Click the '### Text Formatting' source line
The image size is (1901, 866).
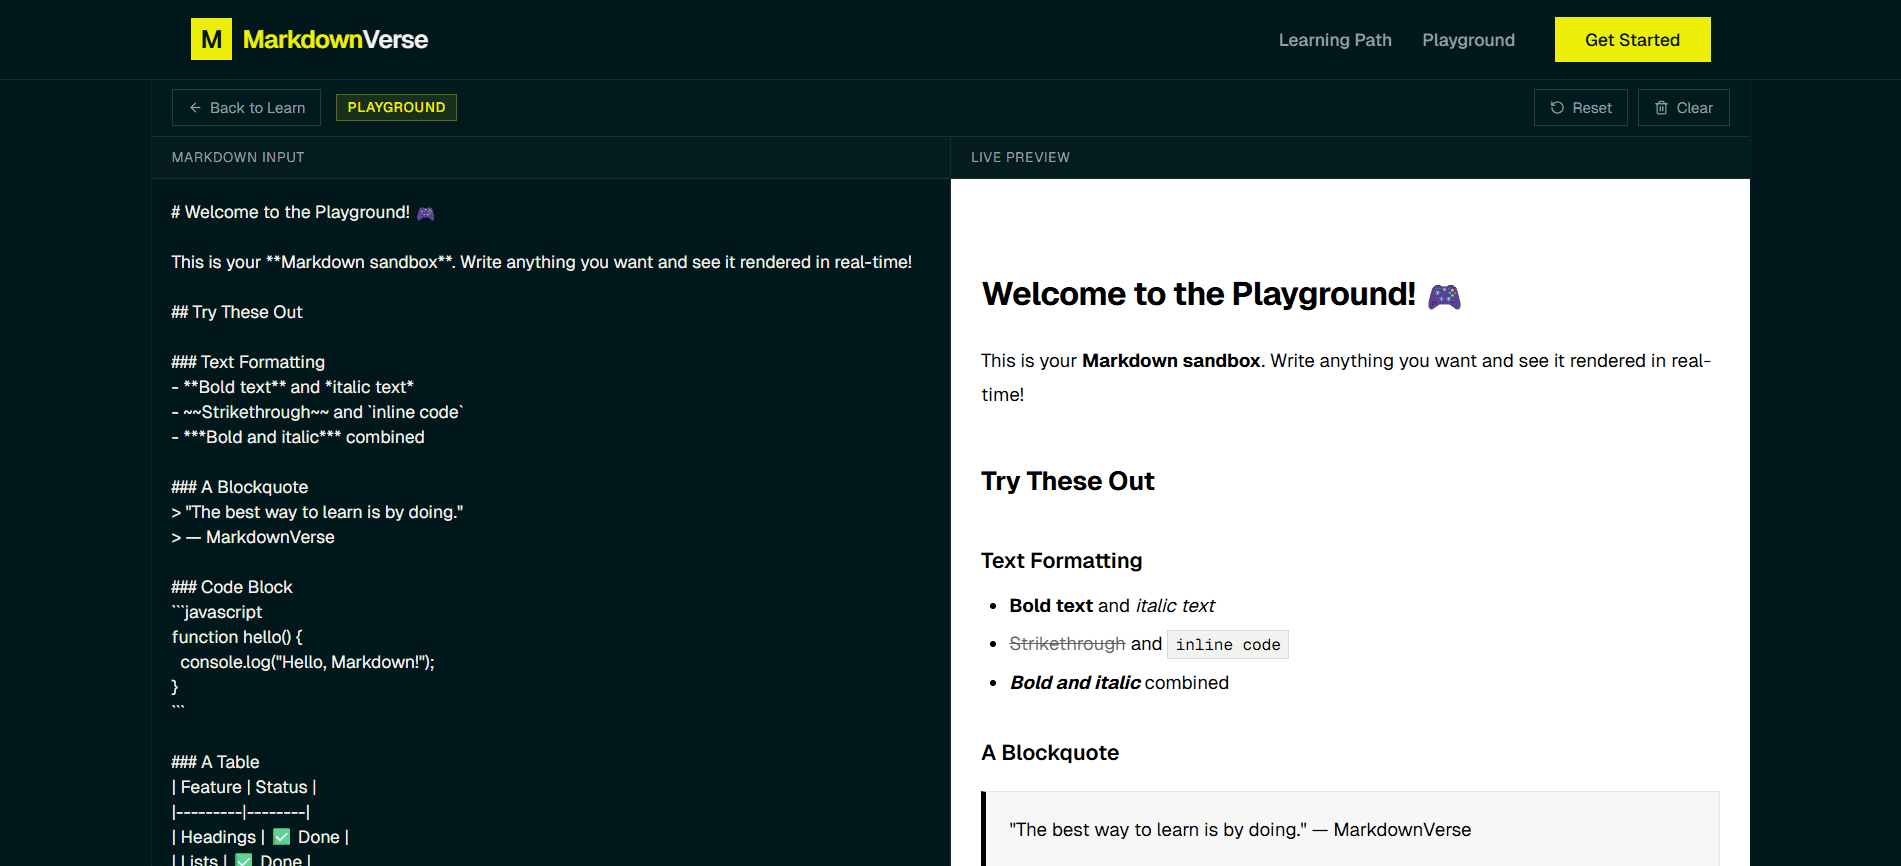click(x=248, y=362)
